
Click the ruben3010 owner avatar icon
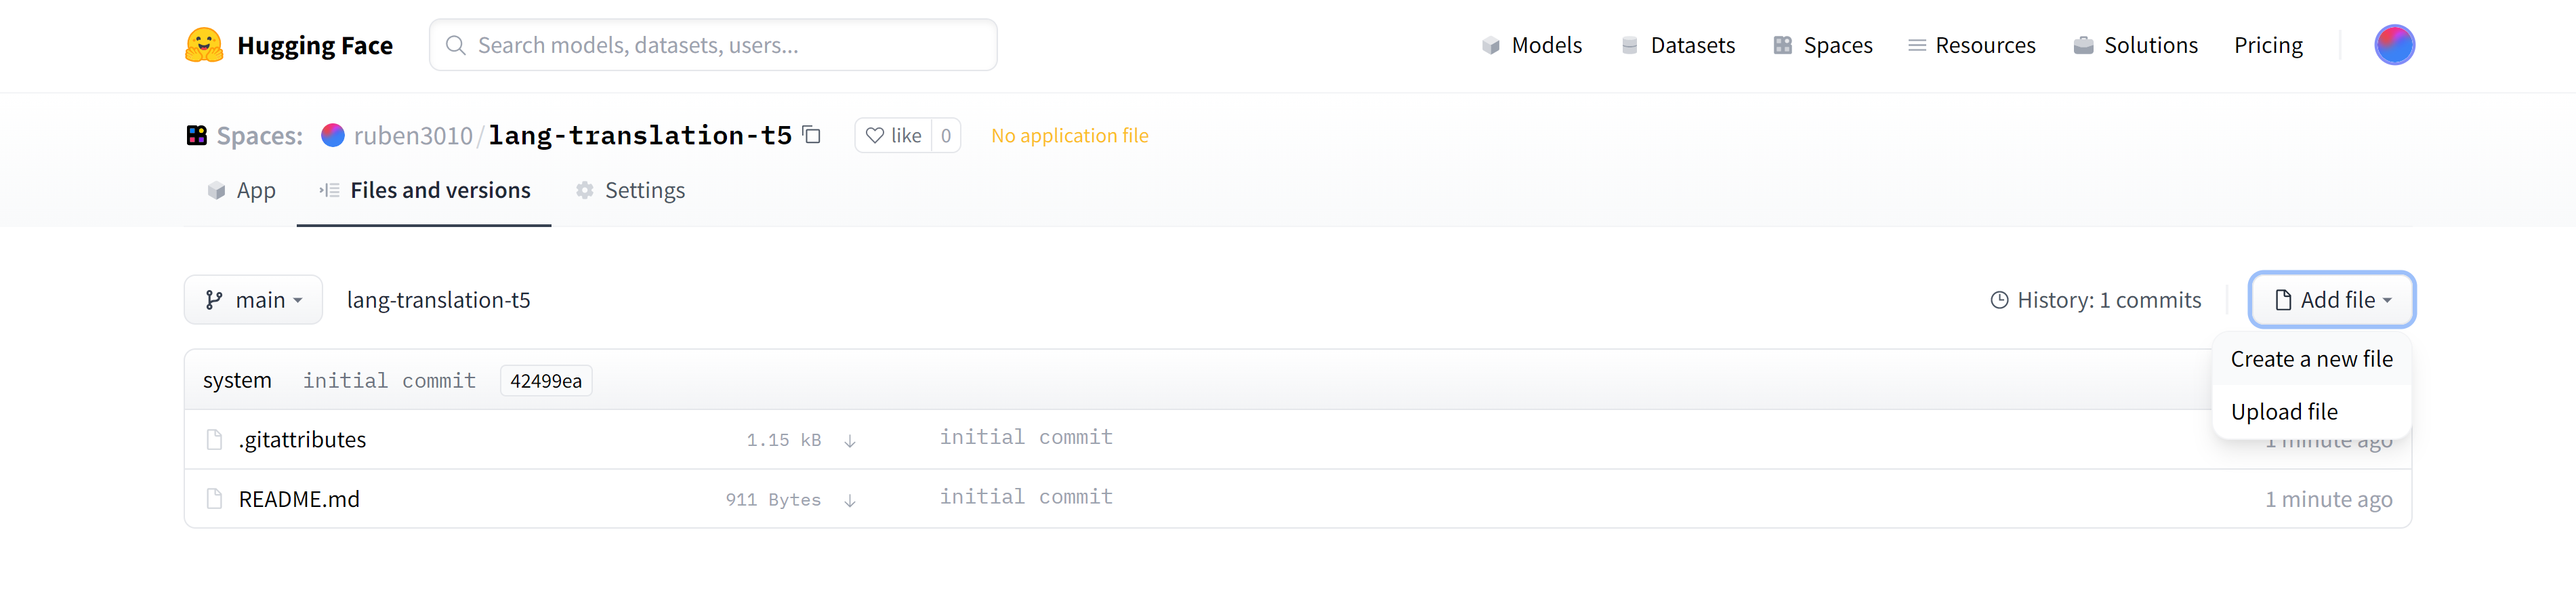(x=333, y=135)
